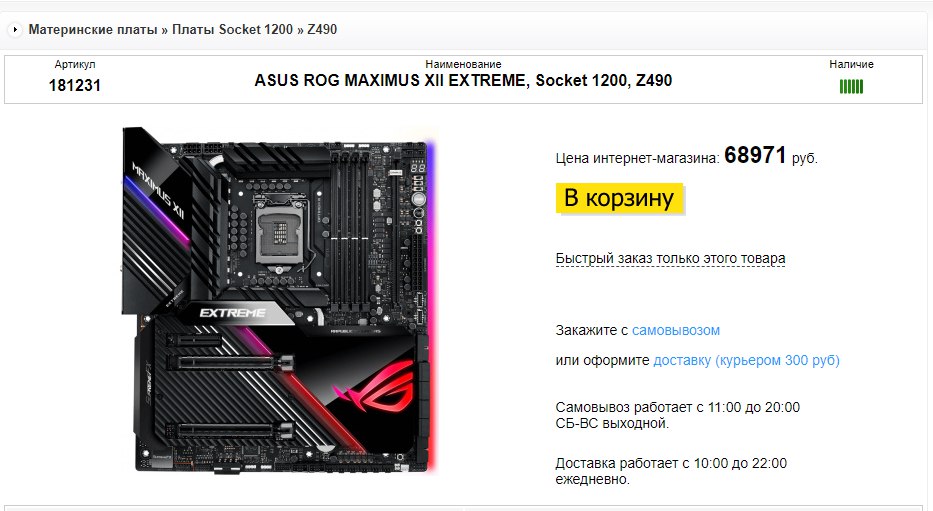The height and width of the screenshot is (511, 933).
Task: Click the price 68971 руб
Action: (771, 156)
